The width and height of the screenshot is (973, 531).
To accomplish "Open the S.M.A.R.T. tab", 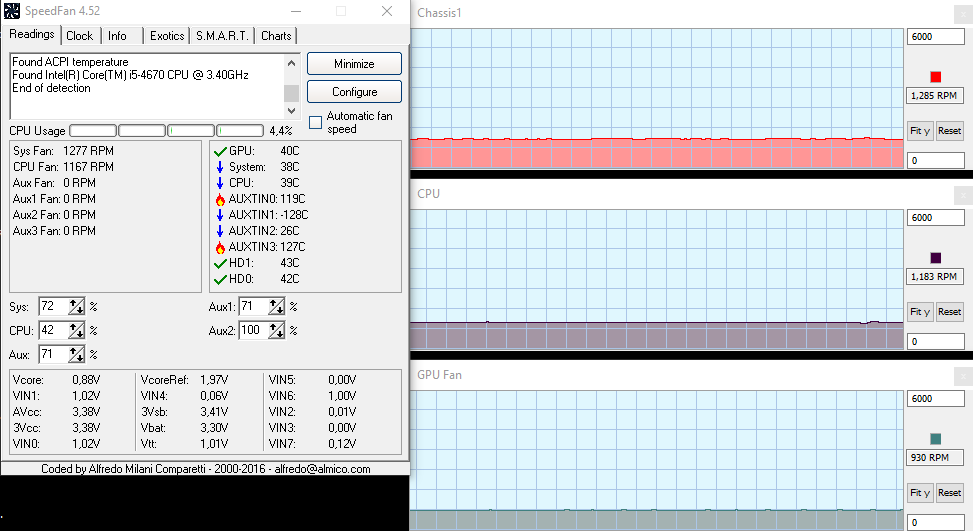I will [222, 36].
